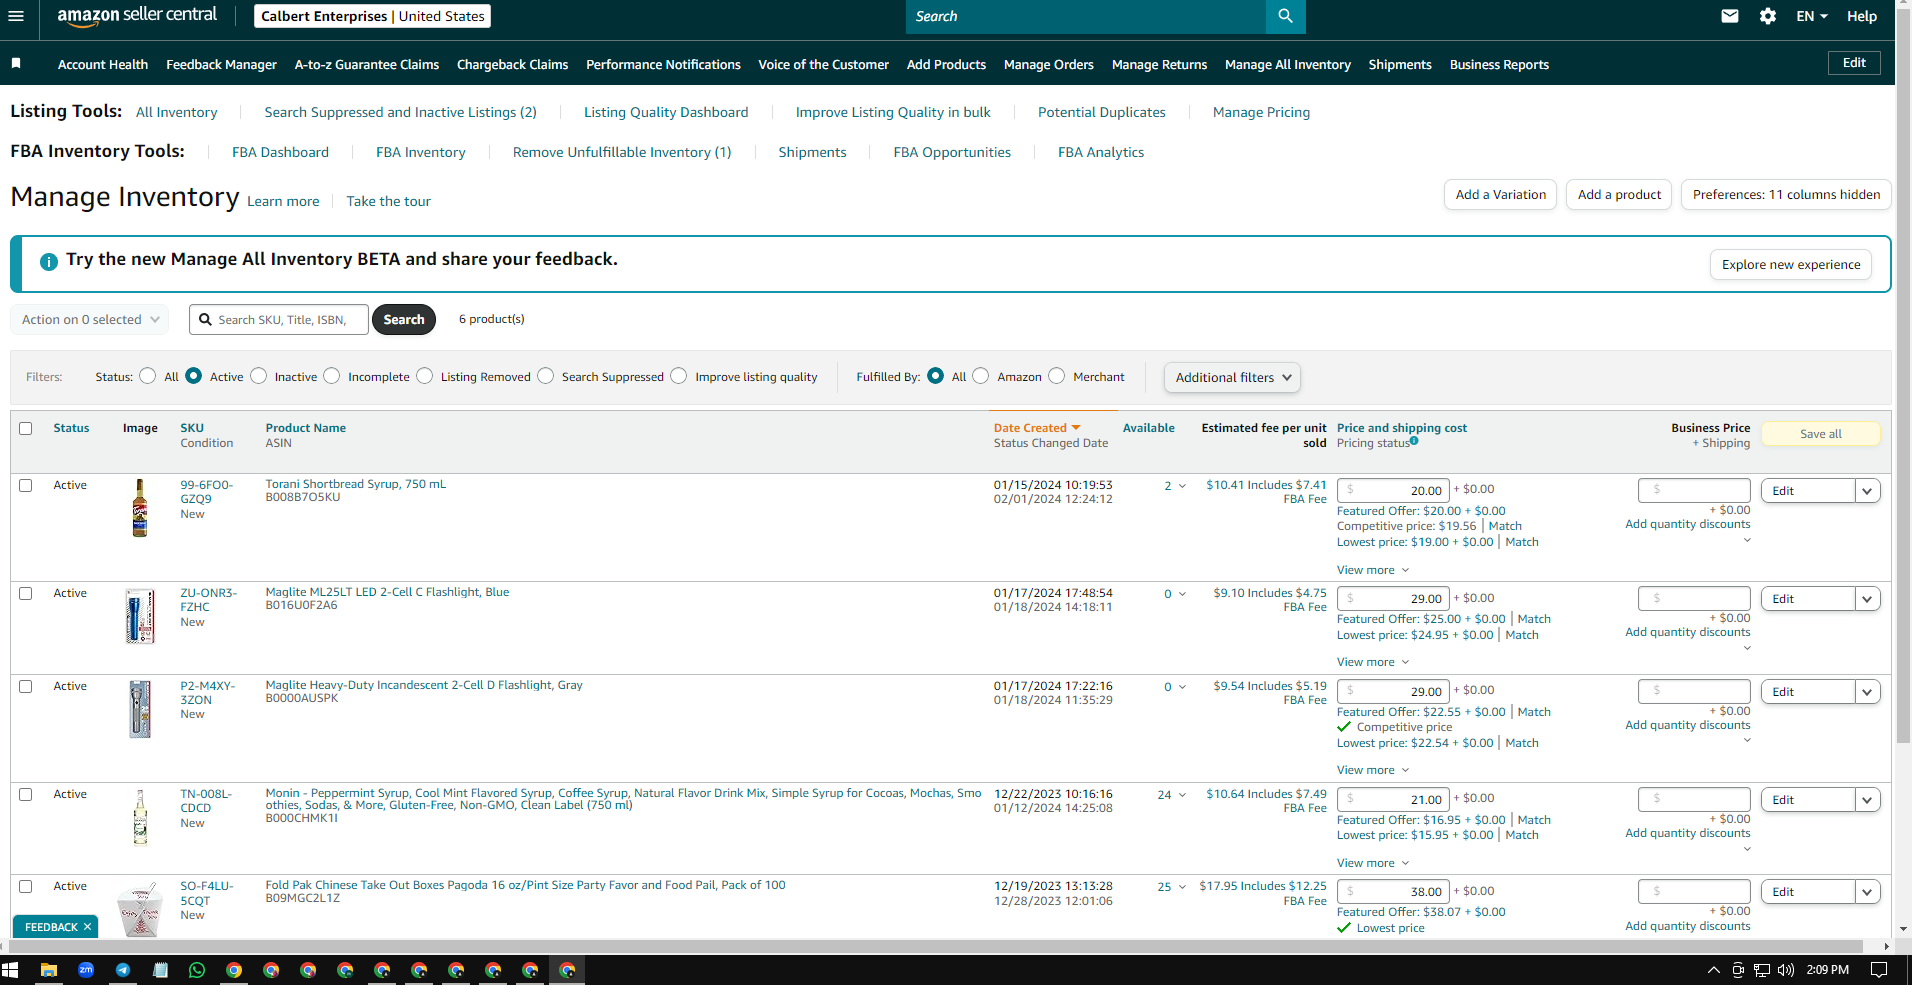
Task: Show hidden system tray icons
Action: 1713,970
